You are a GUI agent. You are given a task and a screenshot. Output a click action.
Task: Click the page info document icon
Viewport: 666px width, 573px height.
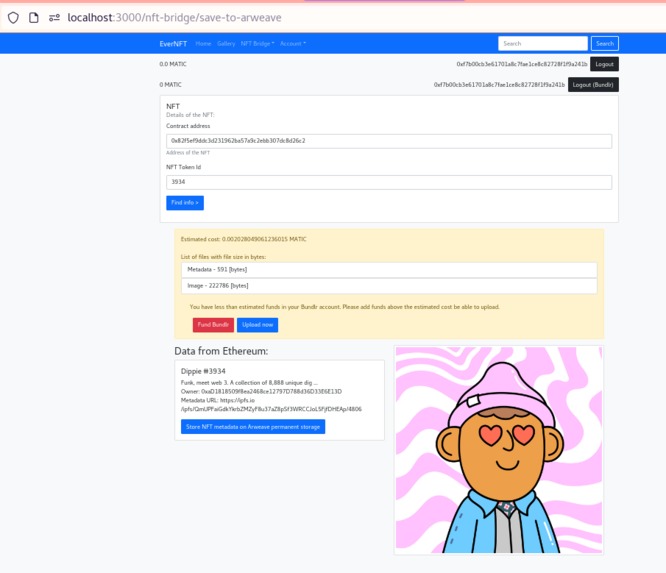tap(34, 18)
